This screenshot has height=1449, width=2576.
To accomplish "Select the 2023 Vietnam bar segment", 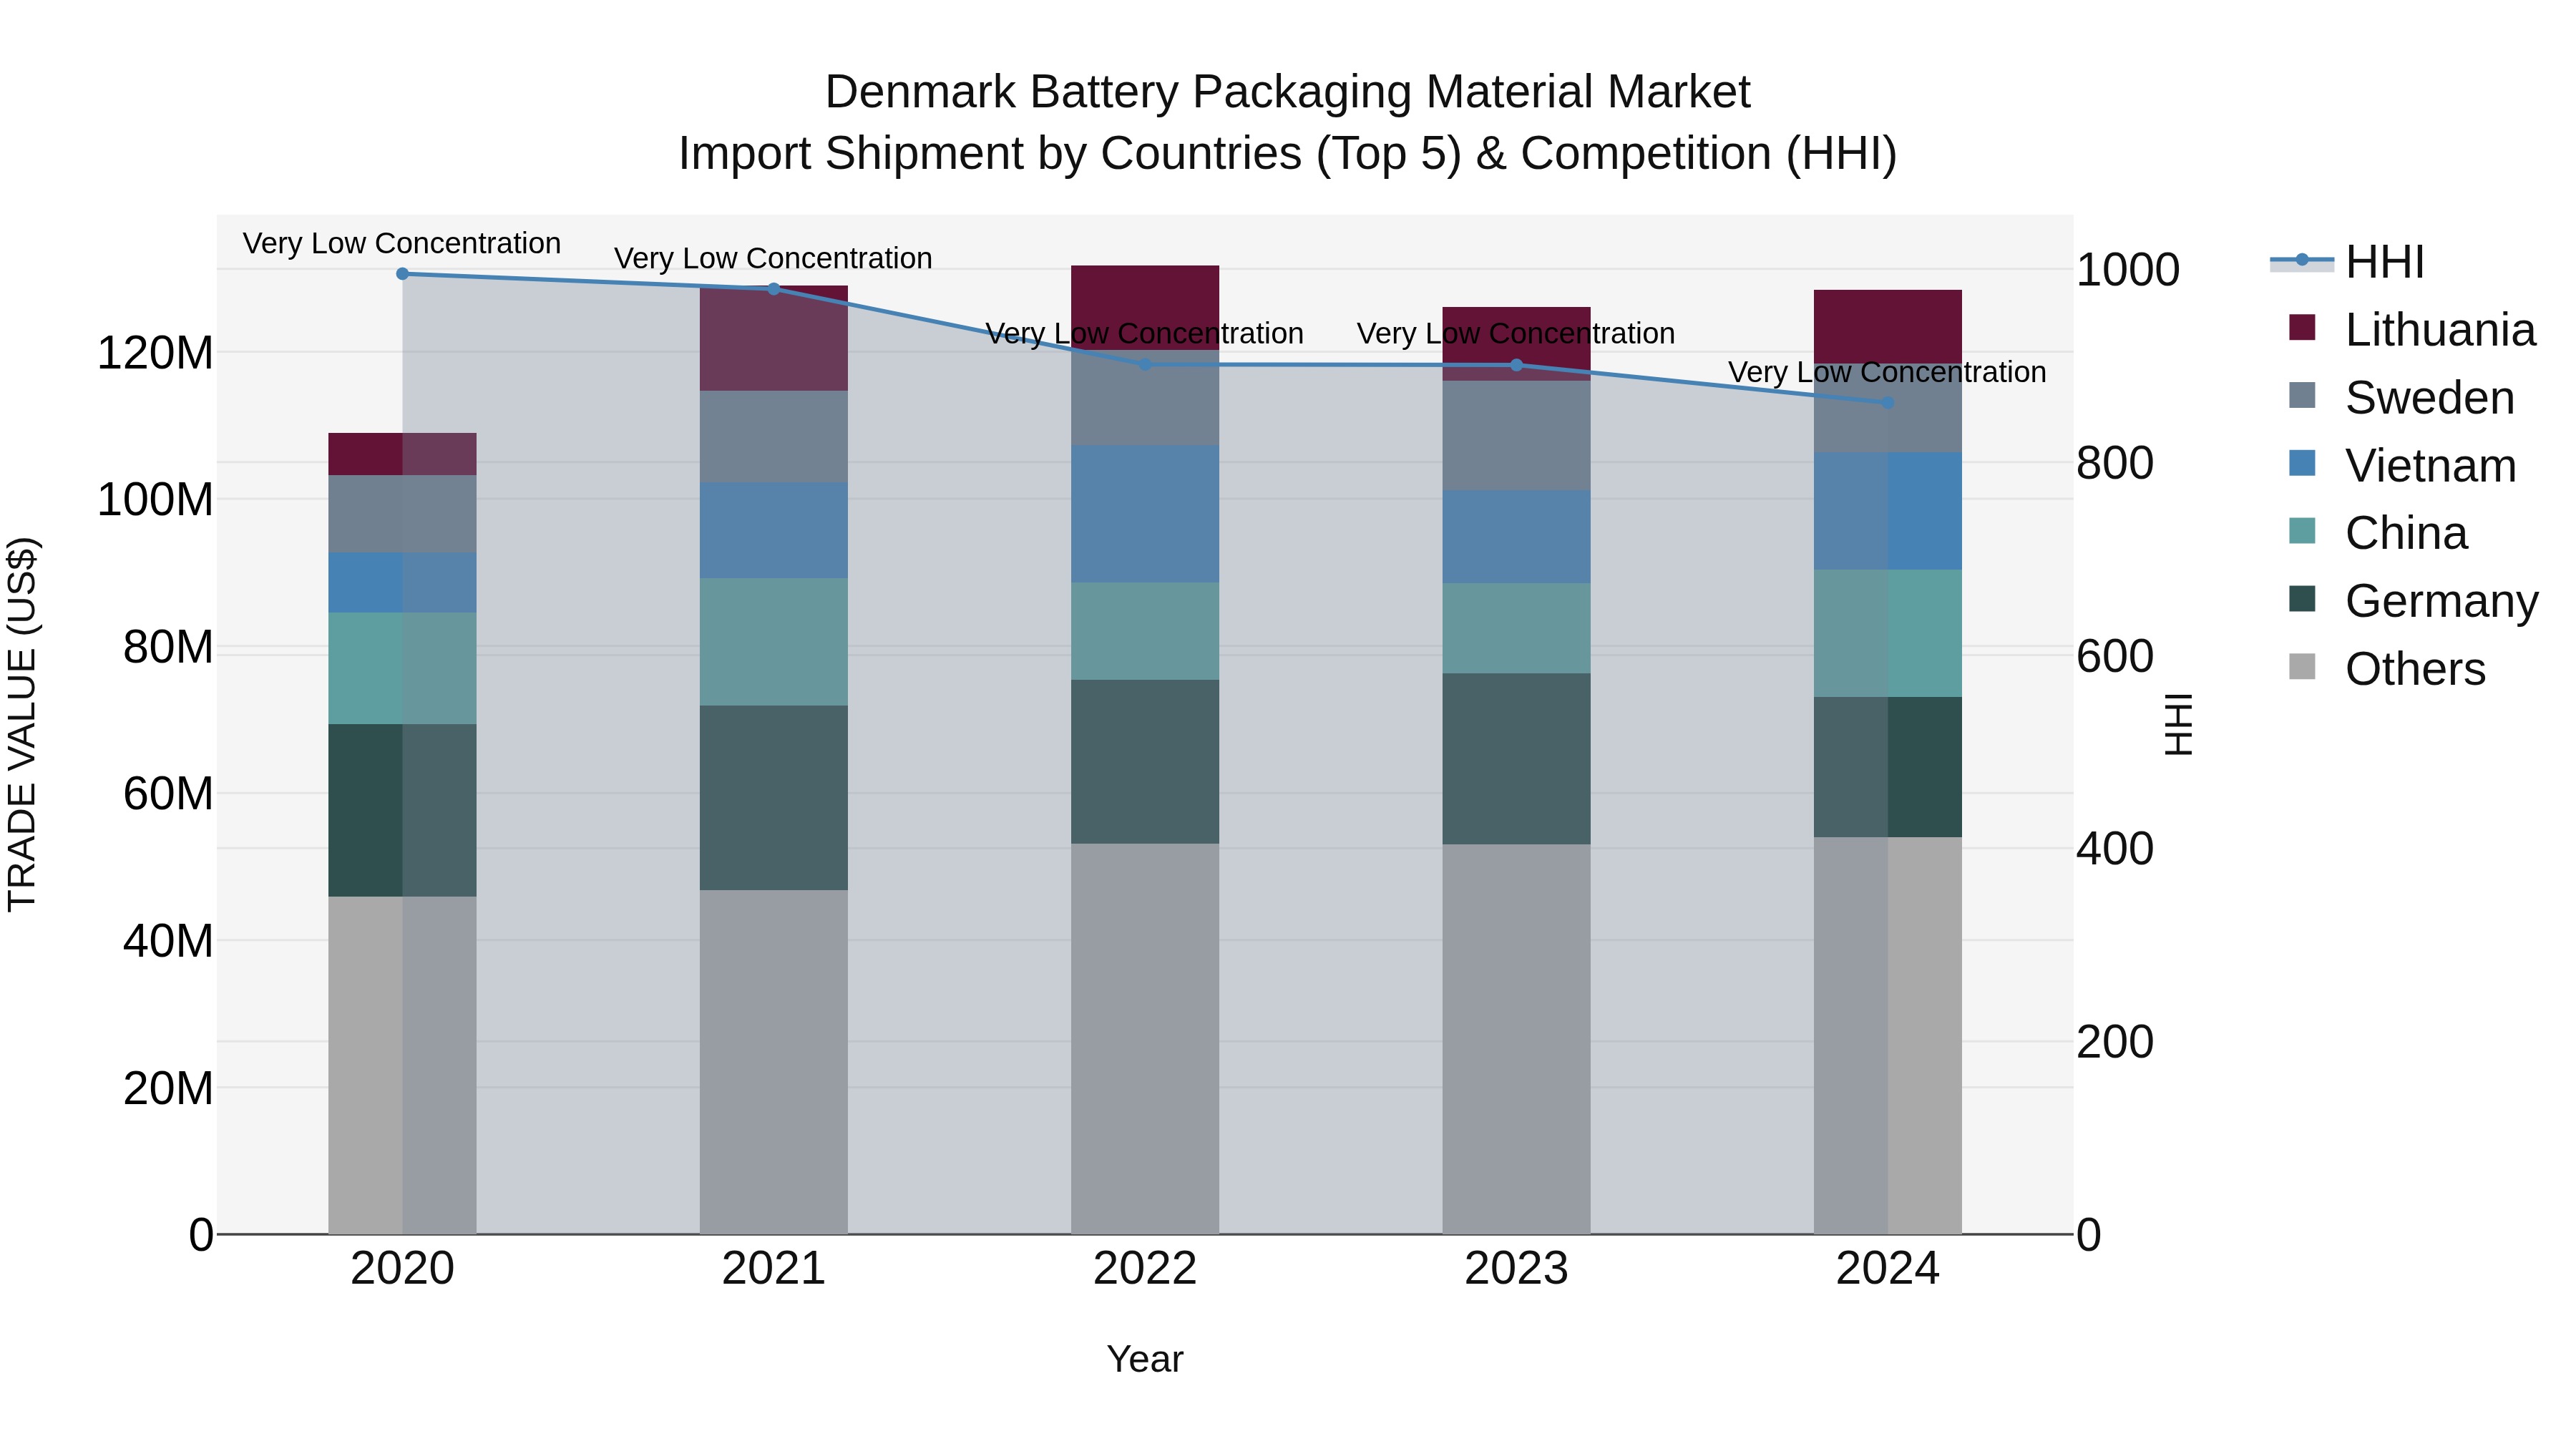I will tap(1516, 537).
